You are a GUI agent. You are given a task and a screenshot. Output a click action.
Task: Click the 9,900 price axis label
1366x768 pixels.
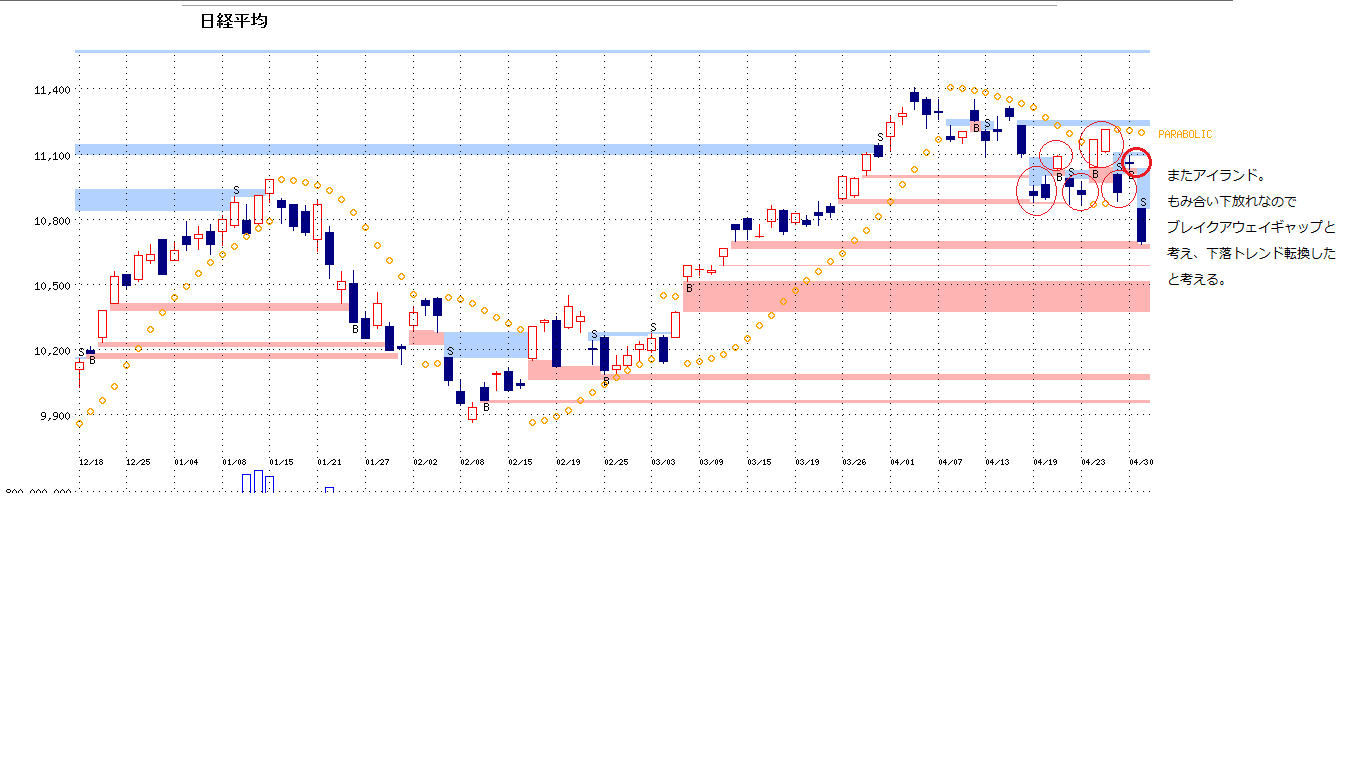coord(52,416)
